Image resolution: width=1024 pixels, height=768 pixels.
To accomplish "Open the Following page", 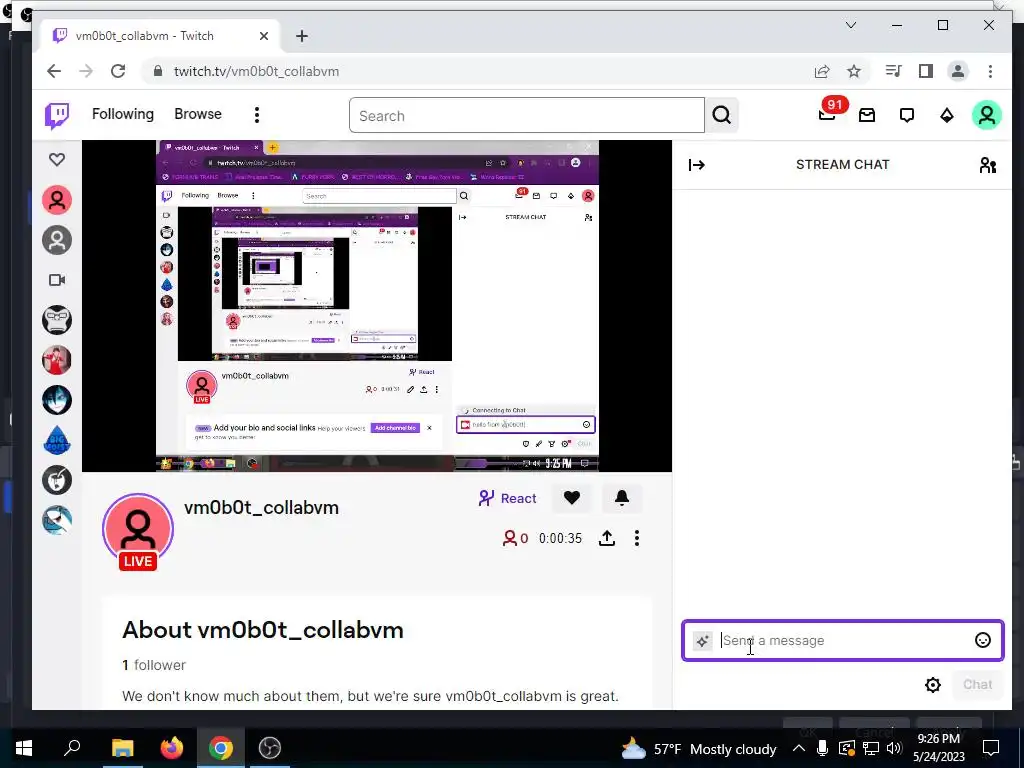I will click(123, 114).
